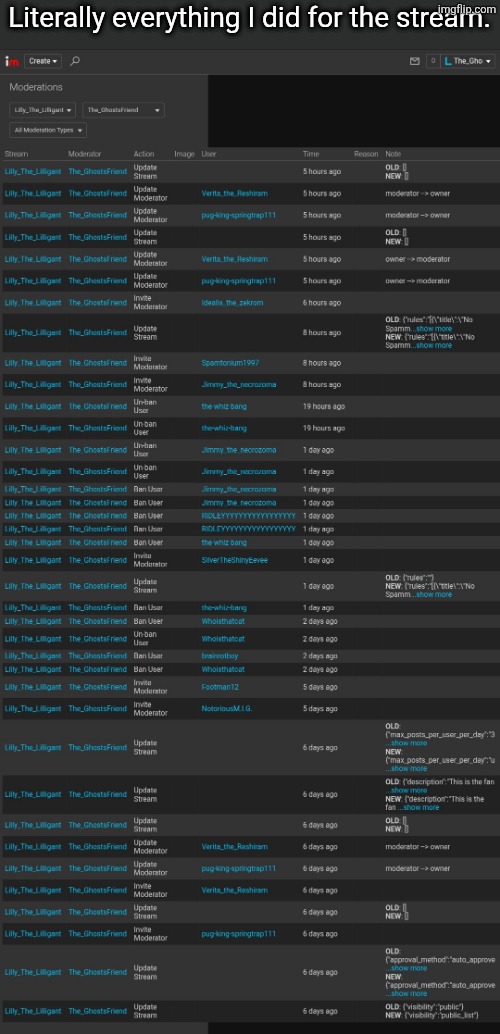Click Jimmy_the_necrozoma in the 8 hours ago row
The height and width of the screenshot is (1034, 500).
click(x=239, y=384)
